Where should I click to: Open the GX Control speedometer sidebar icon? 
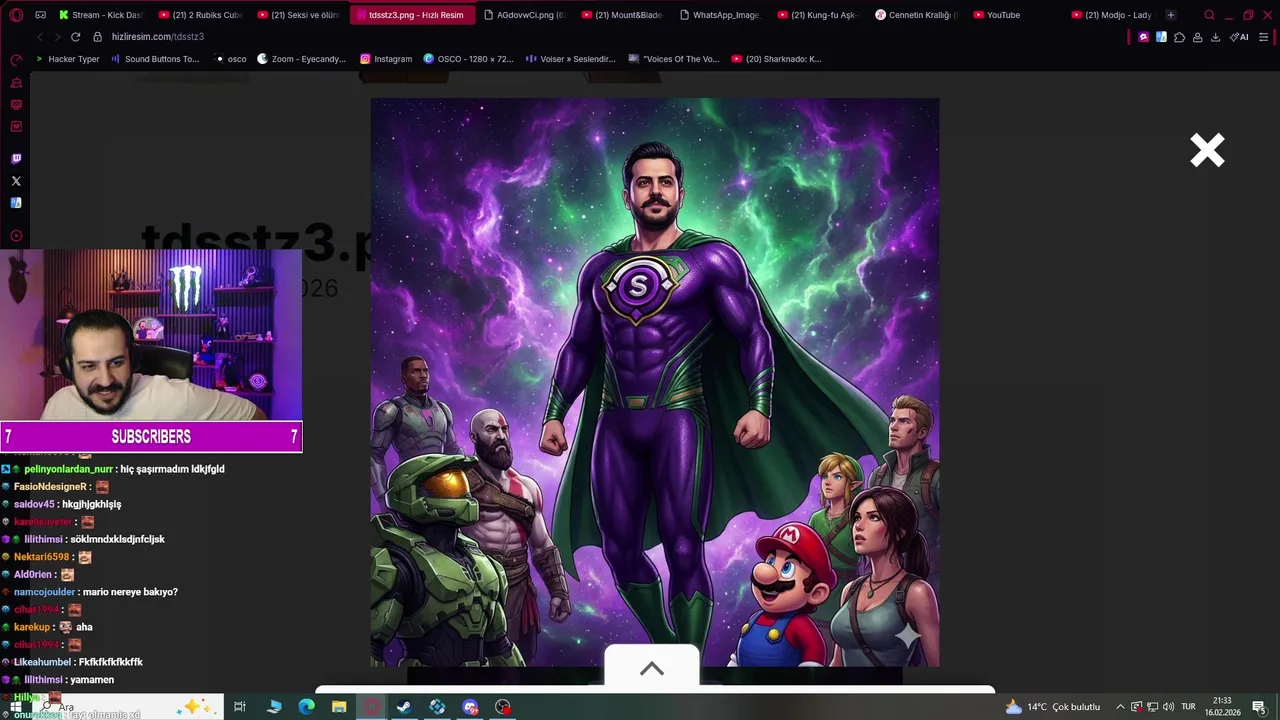click(x=16, y=60)
